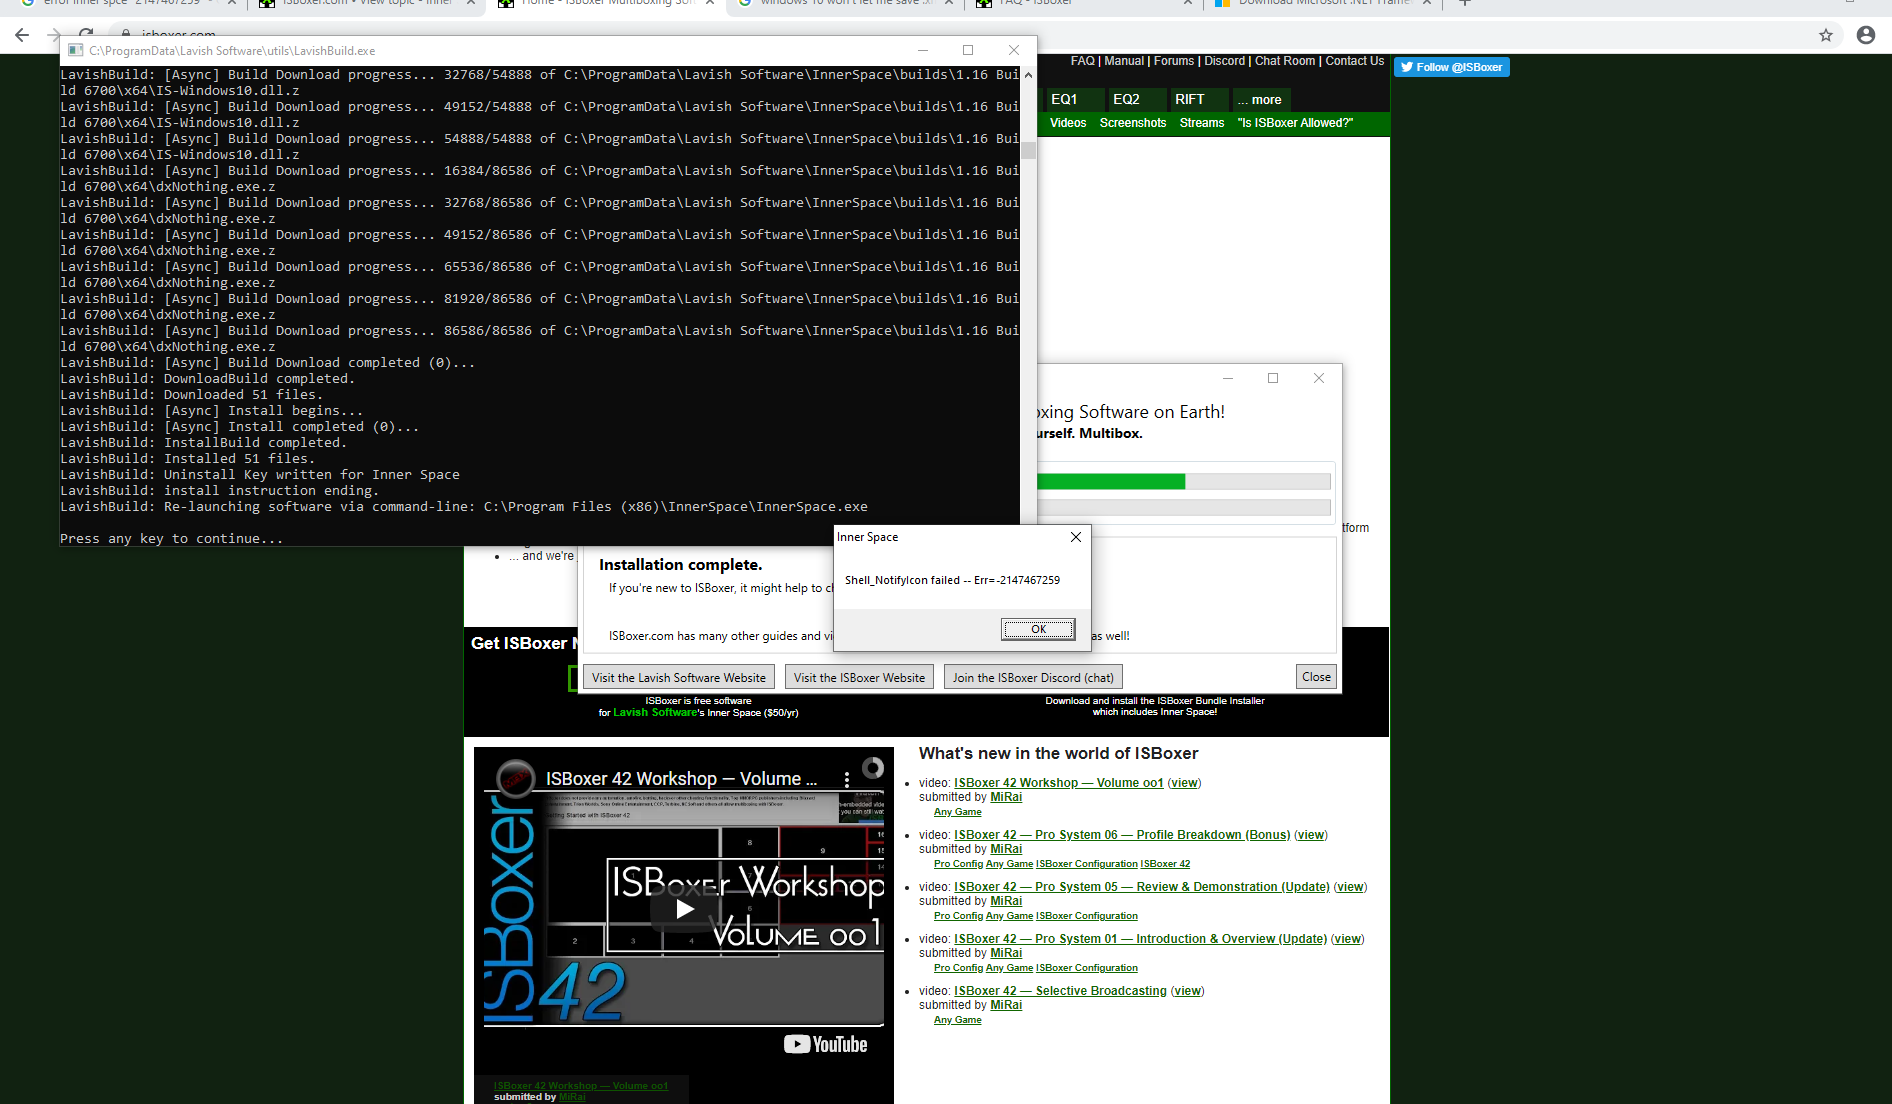Open the Pro System 06 — Profile Breakdown link

tap(1122, 835)
